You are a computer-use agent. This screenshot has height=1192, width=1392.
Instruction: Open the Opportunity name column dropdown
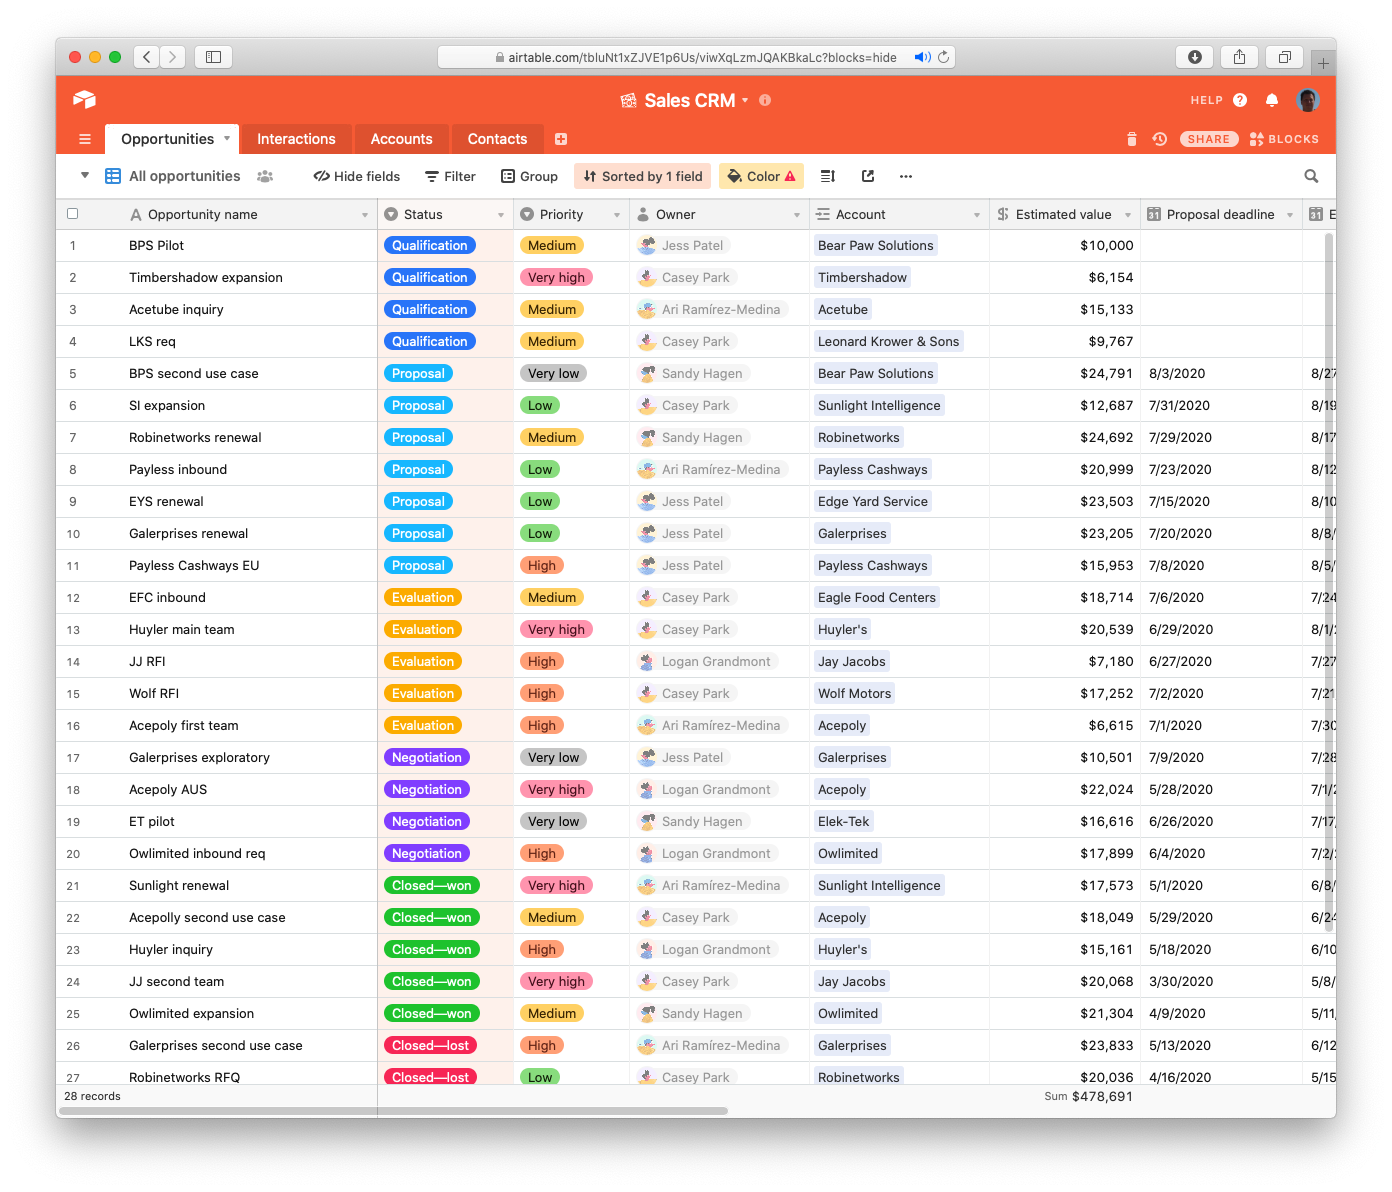[x=365, y=215]
